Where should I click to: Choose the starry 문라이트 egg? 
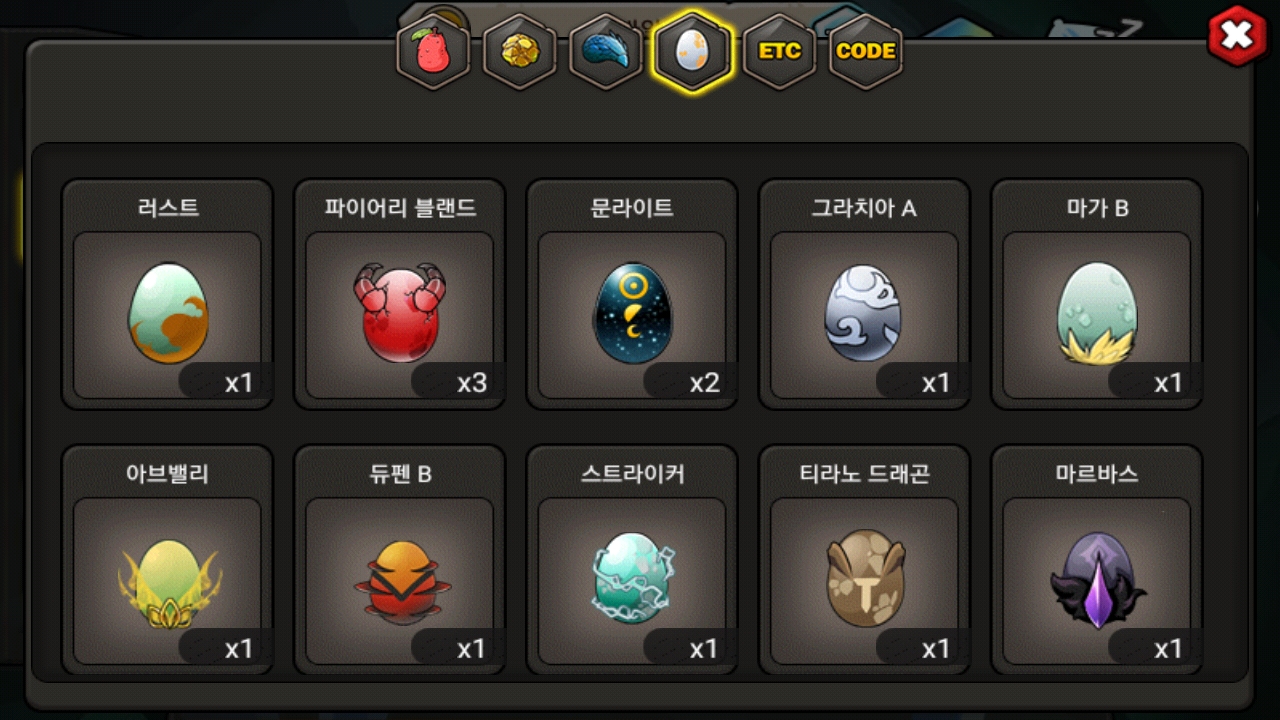(632, 314)
